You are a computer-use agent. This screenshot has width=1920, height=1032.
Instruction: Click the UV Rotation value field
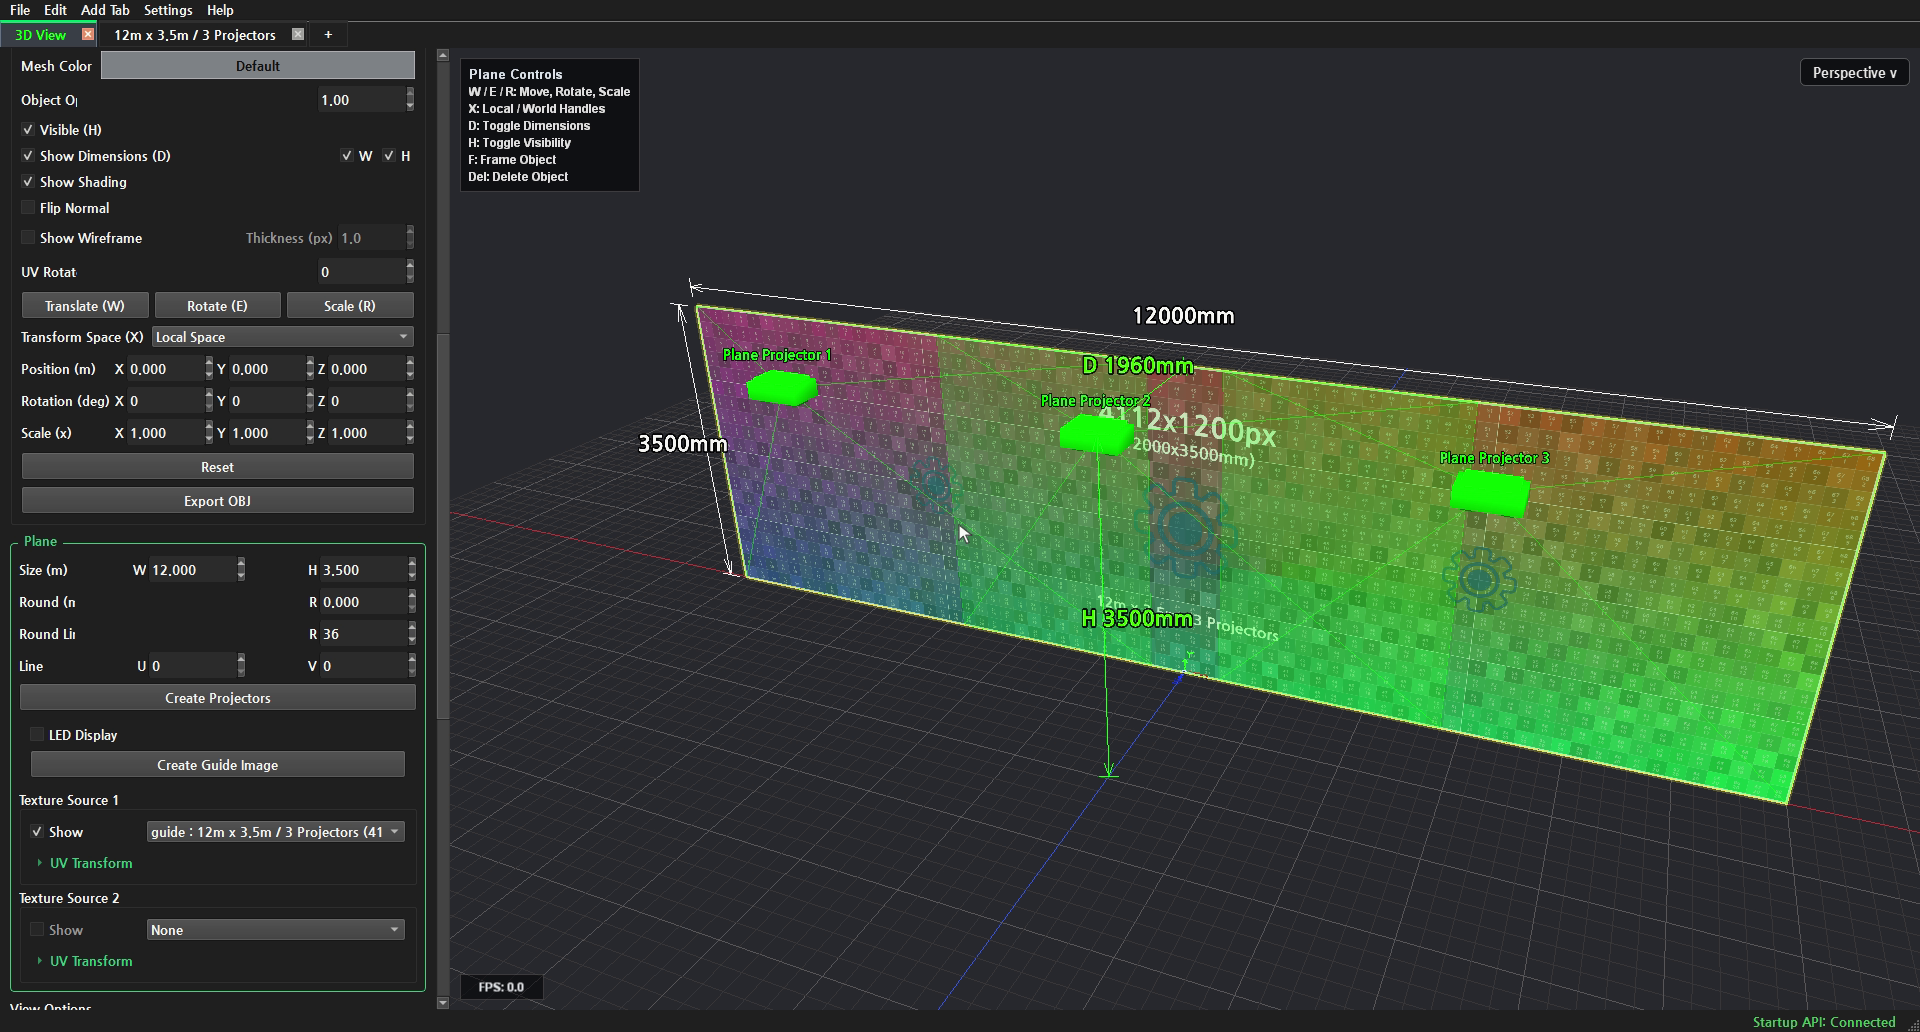(x=360, y=272)
